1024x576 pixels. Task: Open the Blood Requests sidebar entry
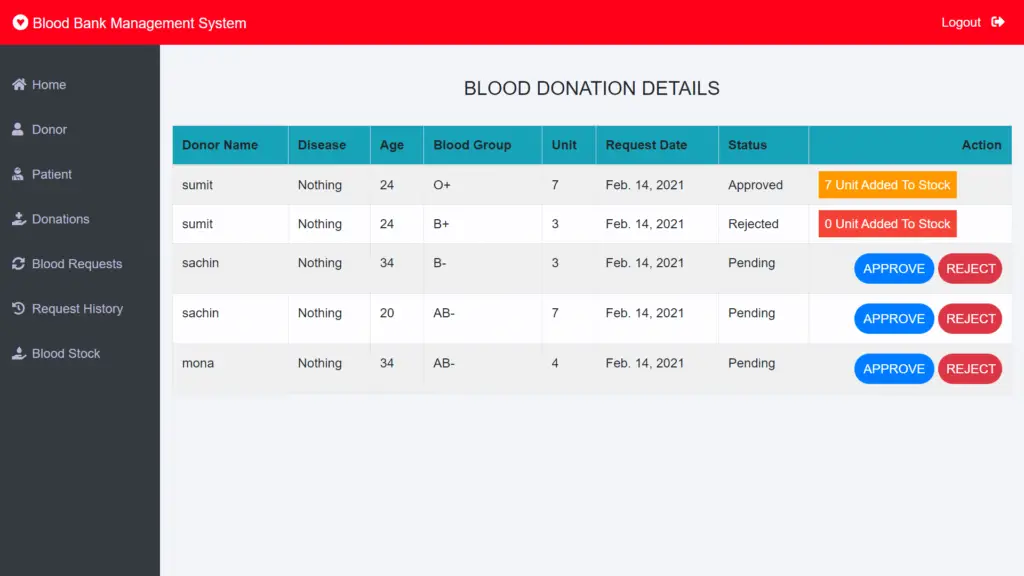[x=76, y=264]
